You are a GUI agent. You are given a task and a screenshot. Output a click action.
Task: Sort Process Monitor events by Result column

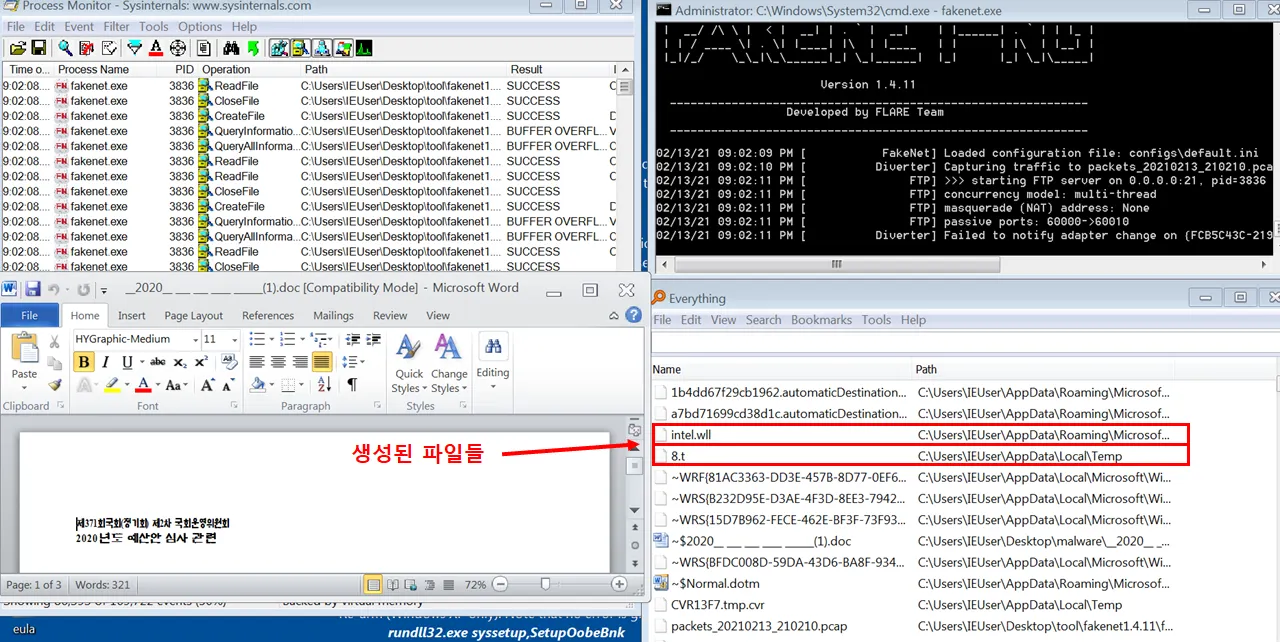point(526,69)
